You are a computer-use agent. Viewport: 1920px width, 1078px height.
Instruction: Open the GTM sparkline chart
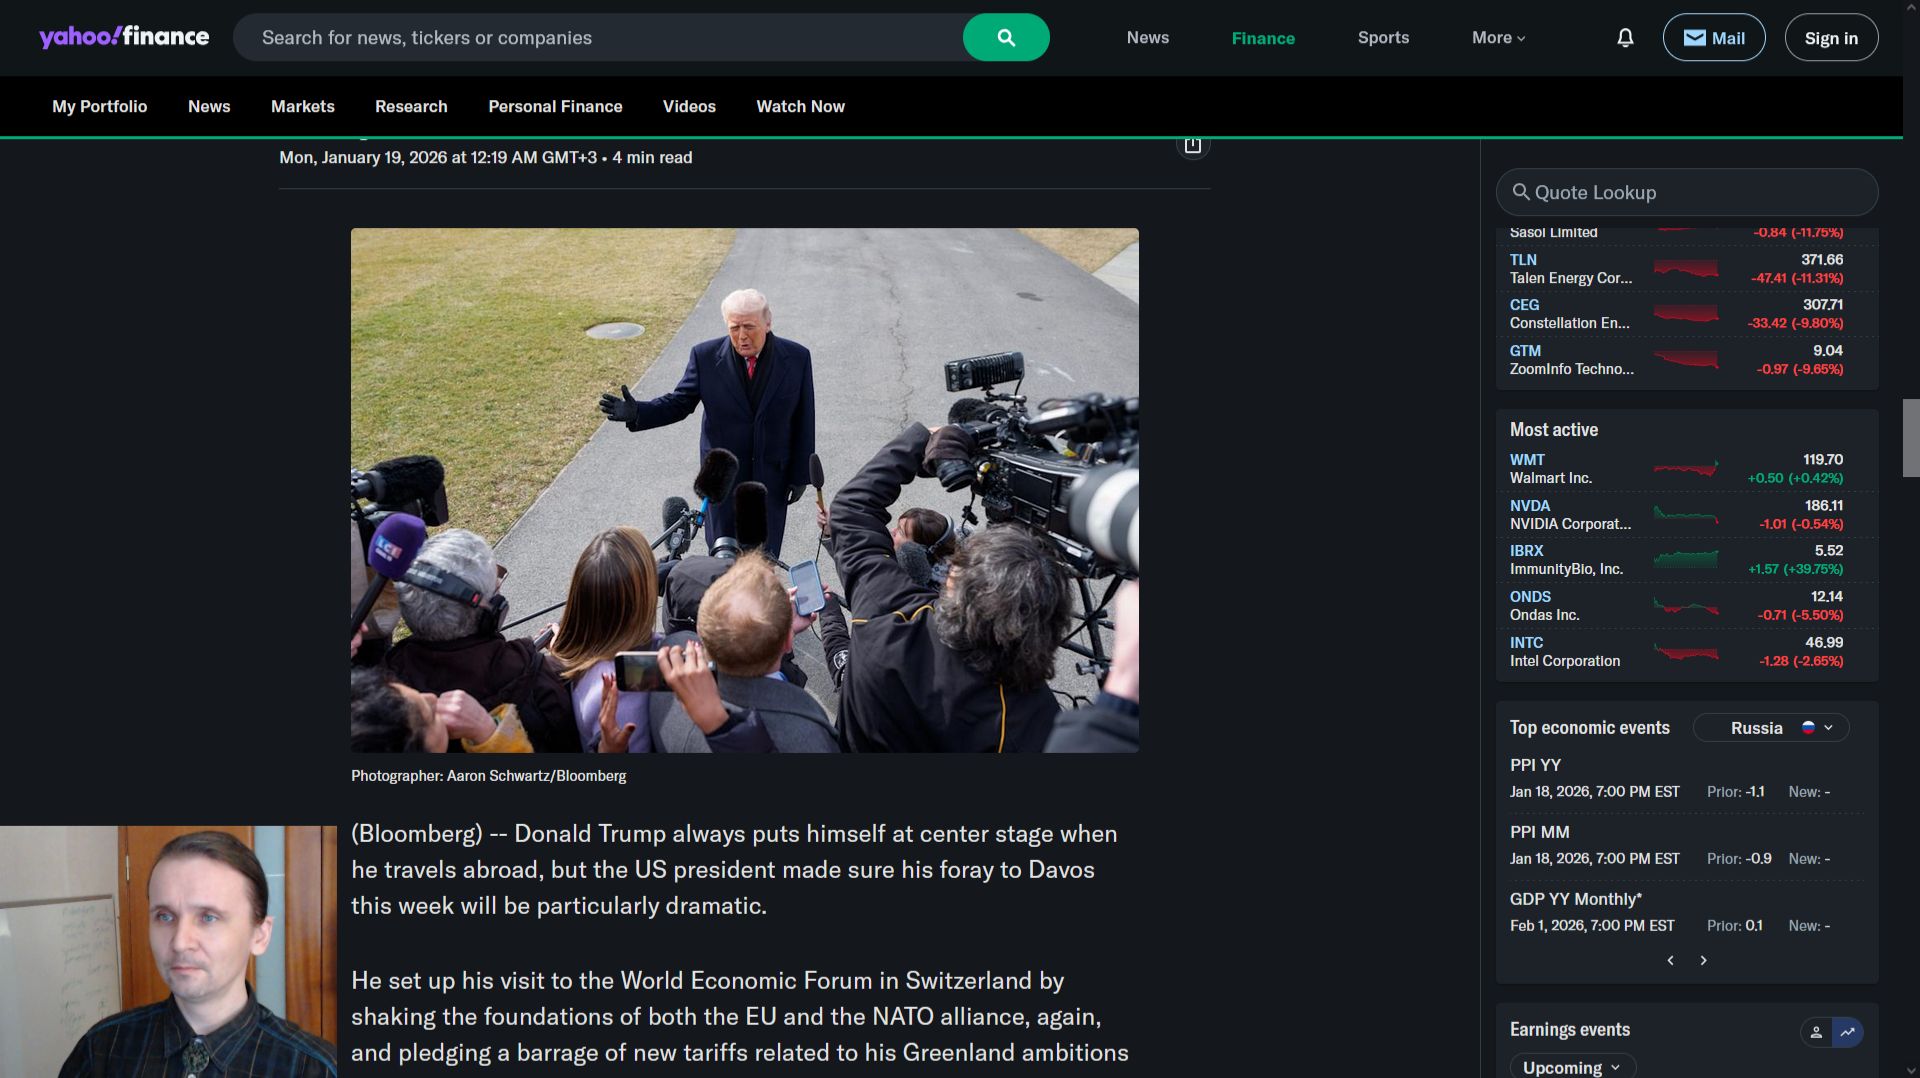[x=1686, y=360]
